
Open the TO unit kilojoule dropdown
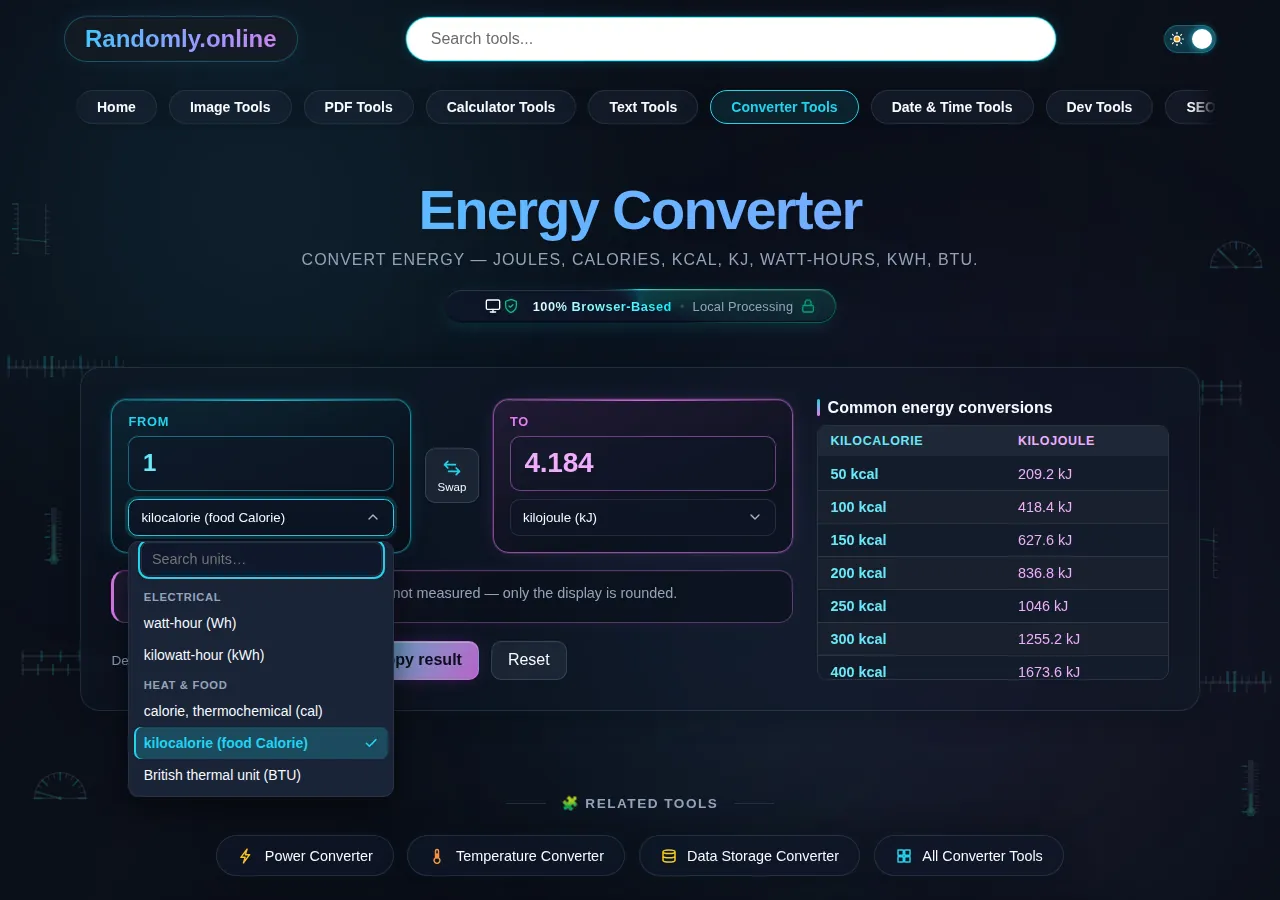[x=643, y=517]
